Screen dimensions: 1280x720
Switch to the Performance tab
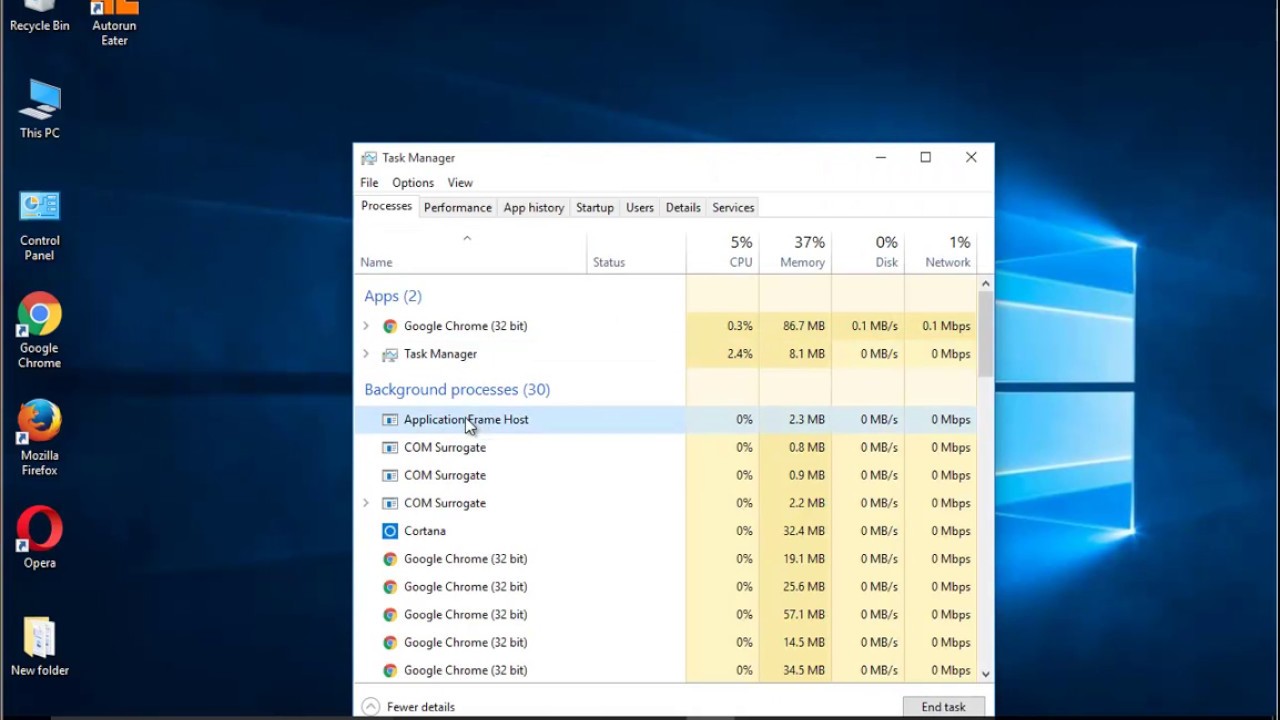coord(457,208)
